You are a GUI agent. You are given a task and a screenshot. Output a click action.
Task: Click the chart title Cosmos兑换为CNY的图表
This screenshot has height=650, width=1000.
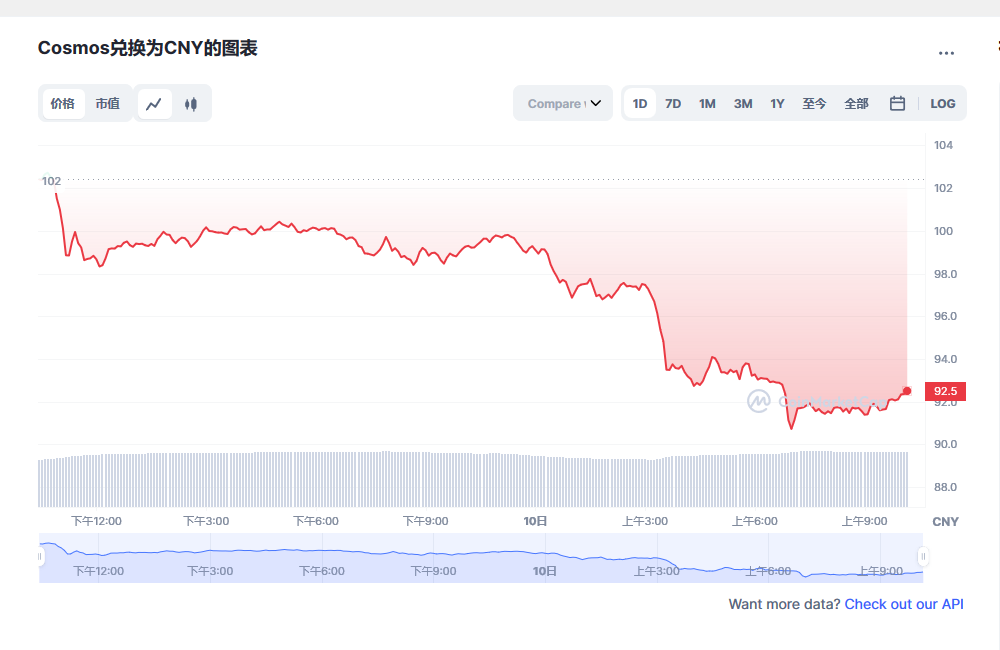click(x=147, y=48)
